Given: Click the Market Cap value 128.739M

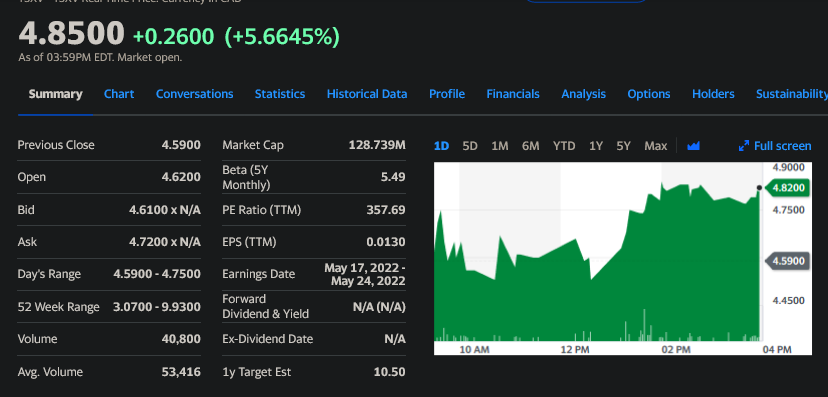Looking at the screenshot, I should point(377,145).
